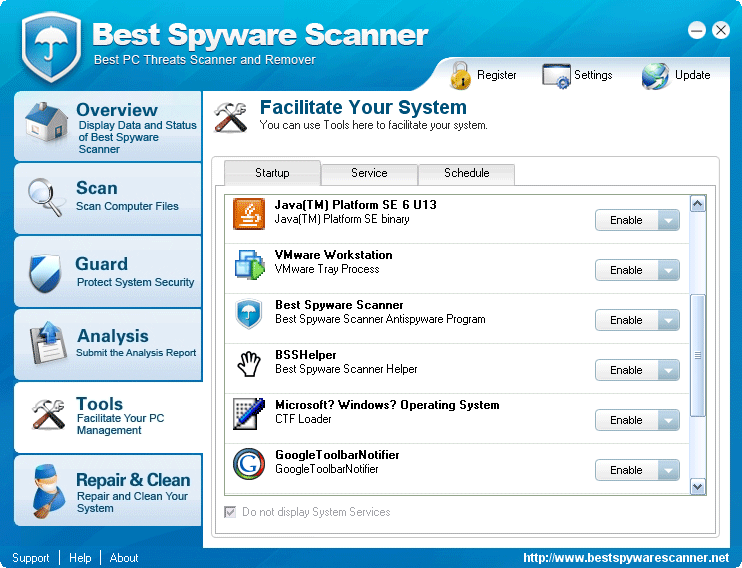Click the Java Platform SE coffee icon
Screen dimensions: 742x568
point(249,214)
